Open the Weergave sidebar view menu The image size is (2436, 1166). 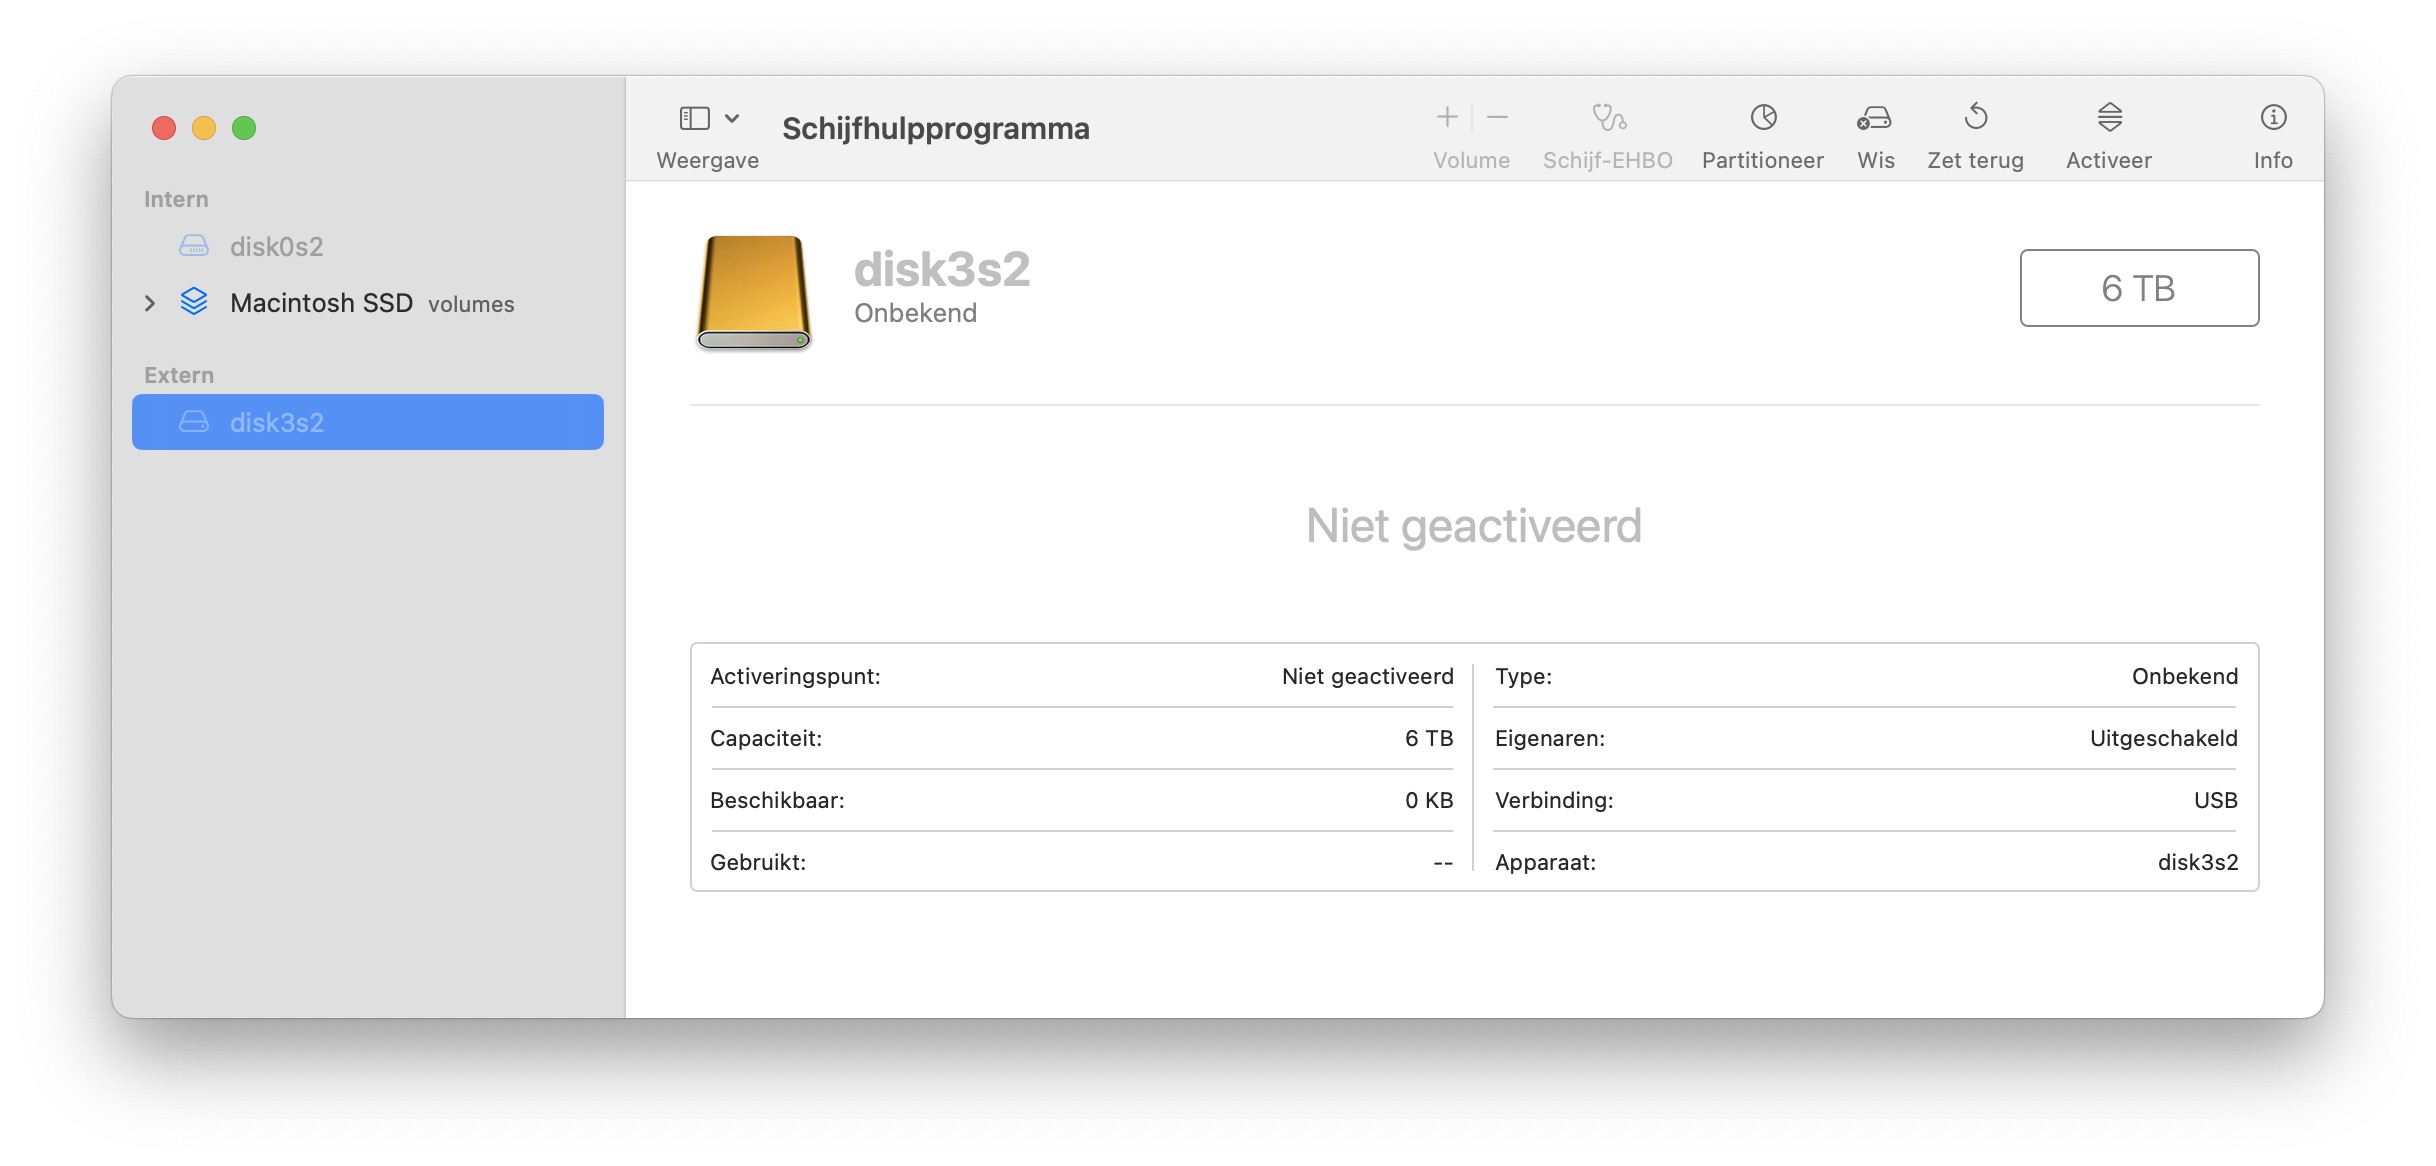tap(708, 137)
